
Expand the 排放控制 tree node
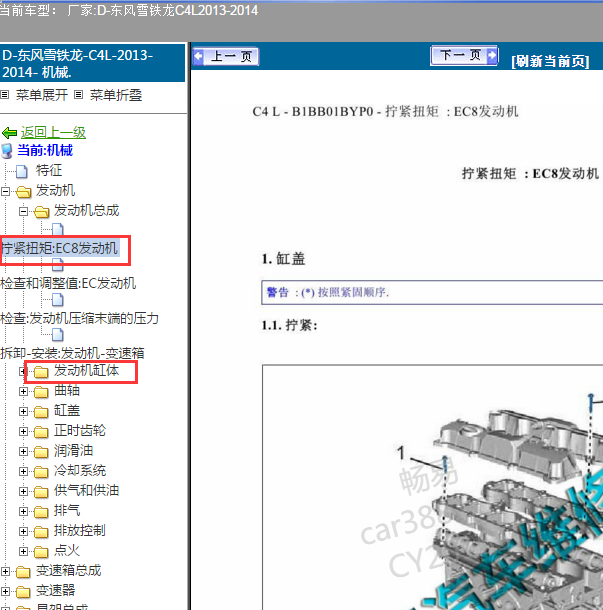[x=23, y=532]
